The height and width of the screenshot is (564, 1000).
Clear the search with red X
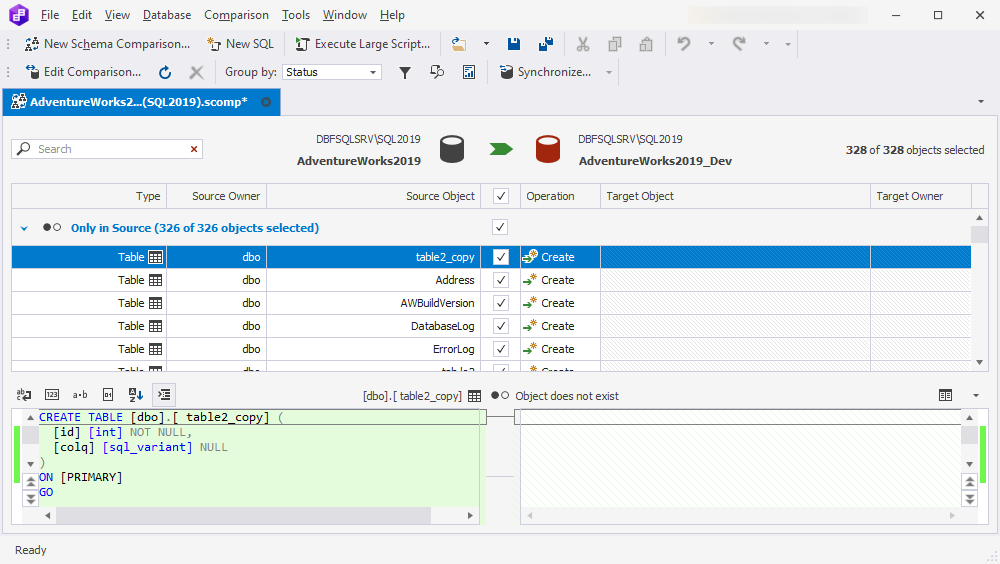pyautogui.click(x=194, y=149)
